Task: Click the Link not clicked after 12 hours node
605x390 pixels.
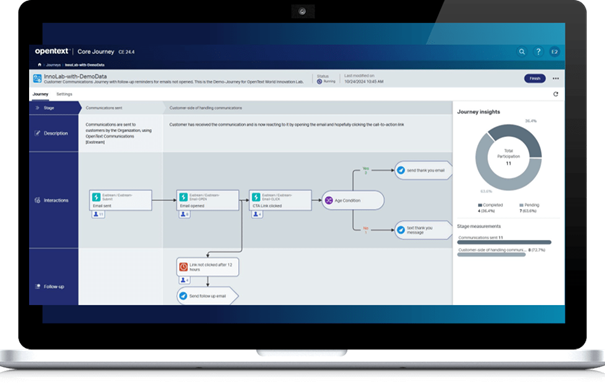Action: coord(208,267)
